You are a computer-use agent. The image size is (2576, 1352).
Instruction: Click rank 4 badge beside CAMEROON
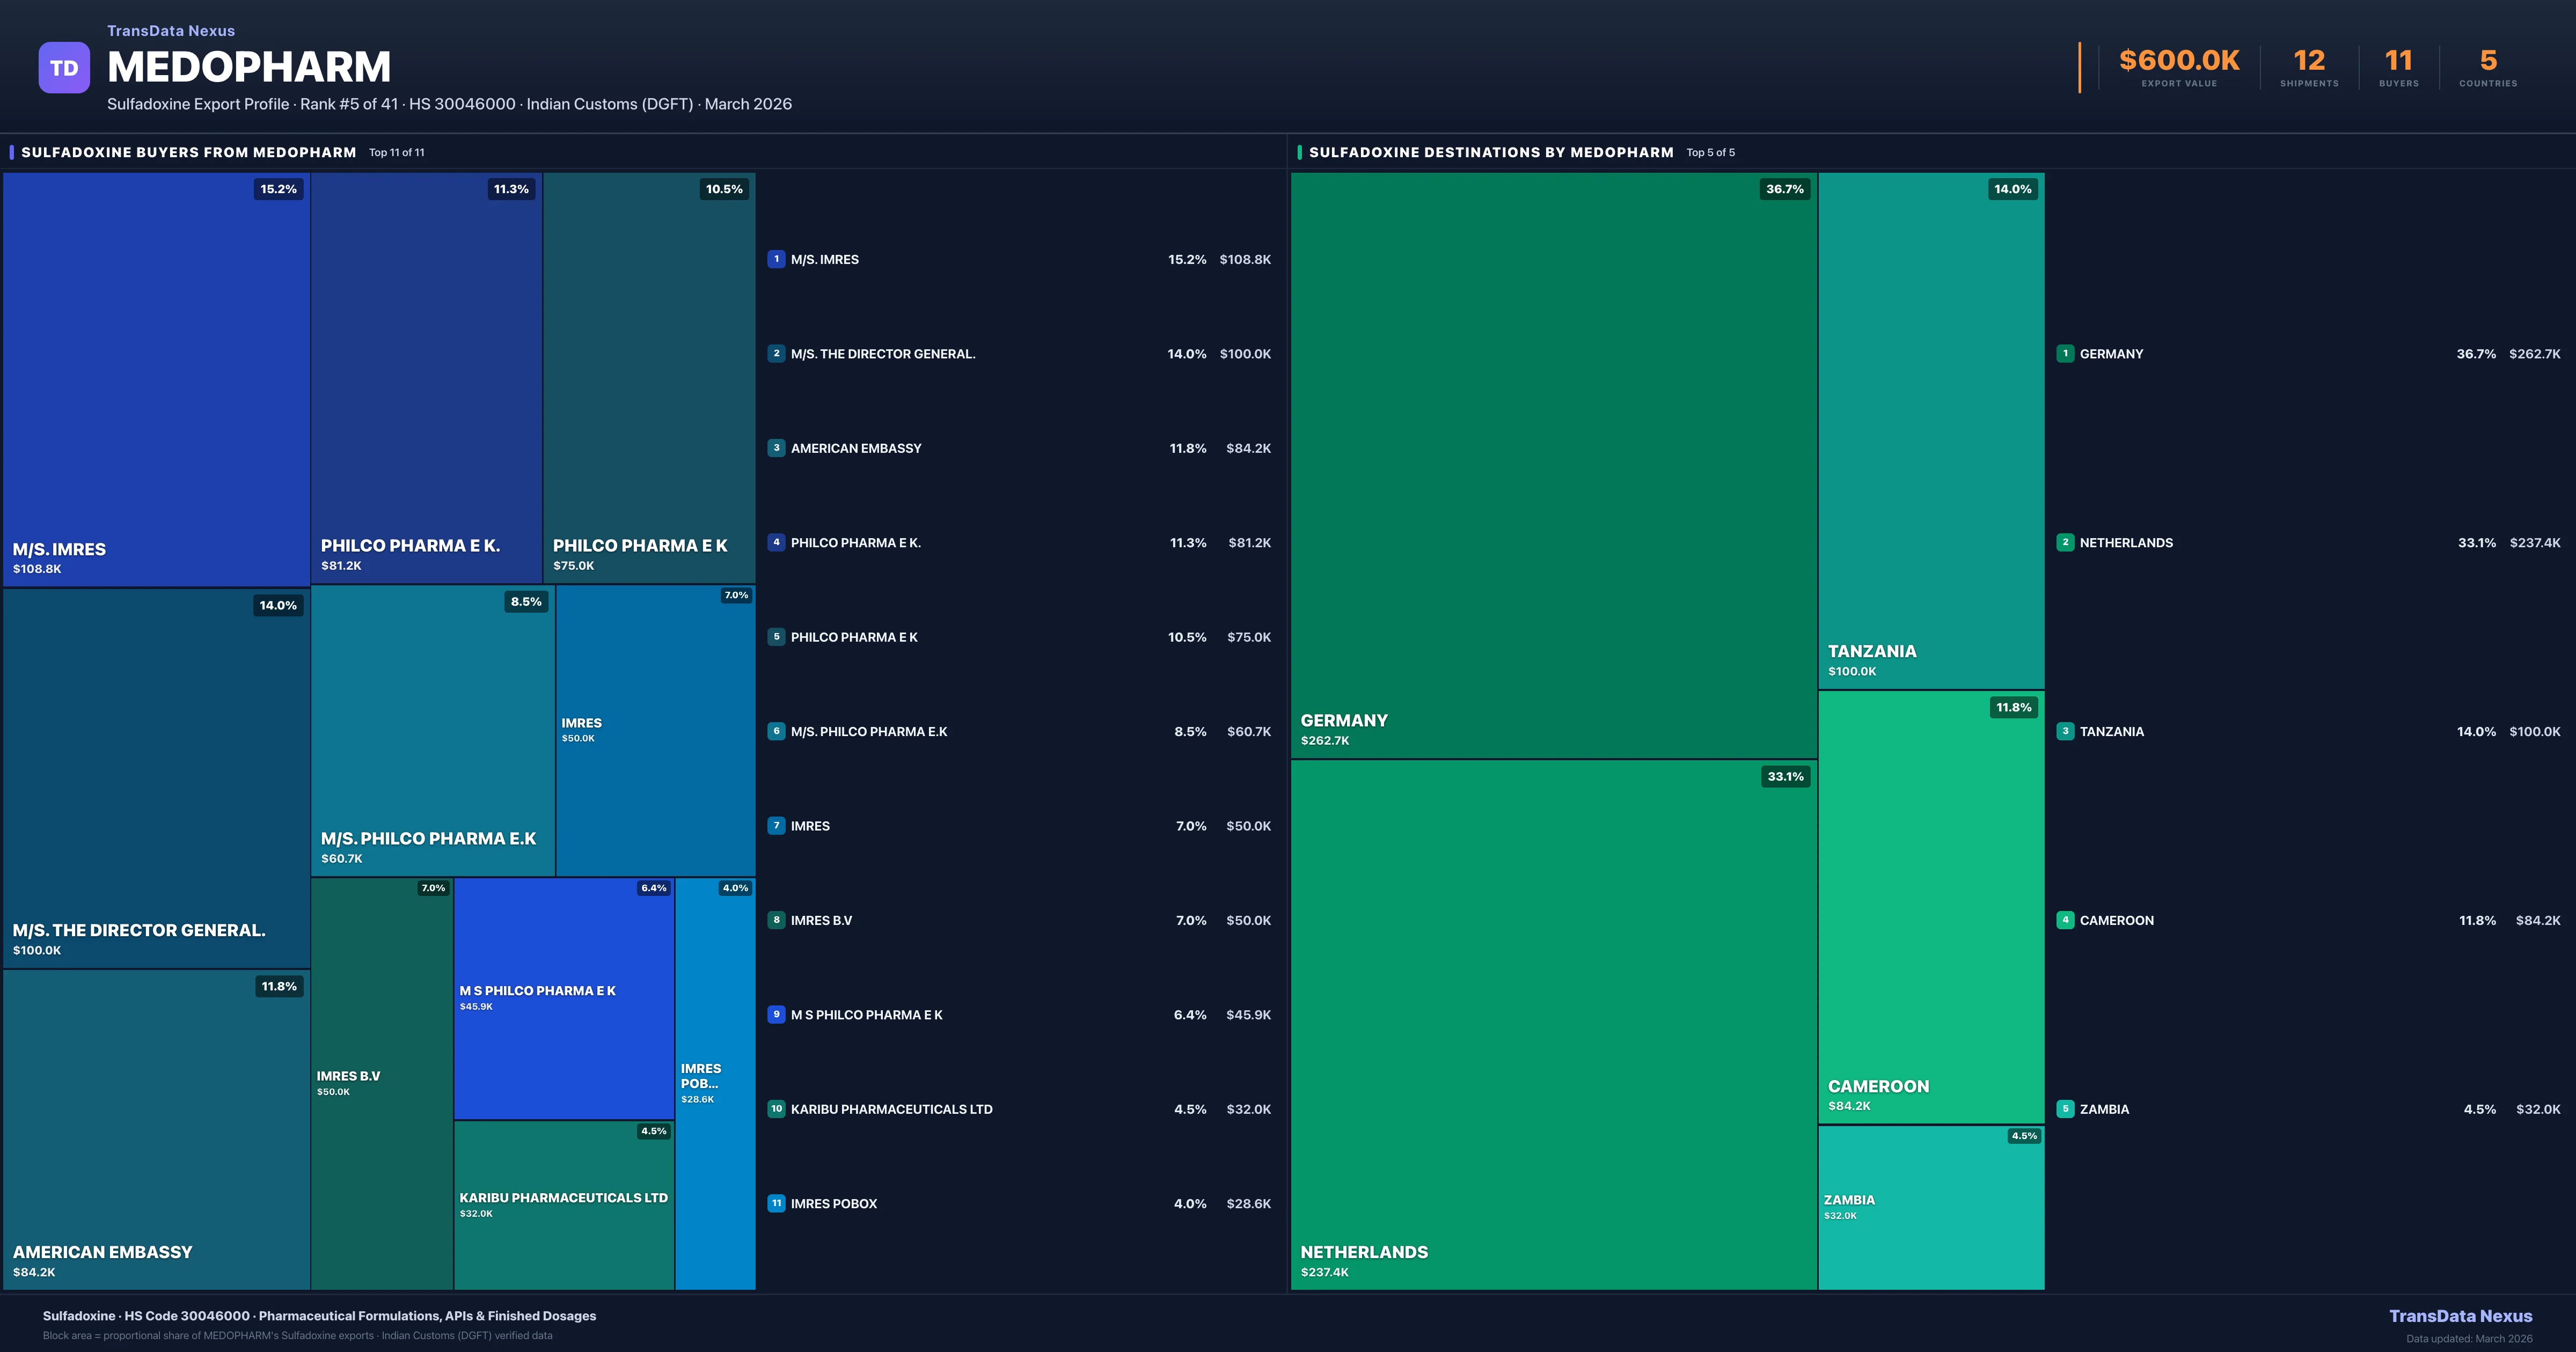[2065, 920]
